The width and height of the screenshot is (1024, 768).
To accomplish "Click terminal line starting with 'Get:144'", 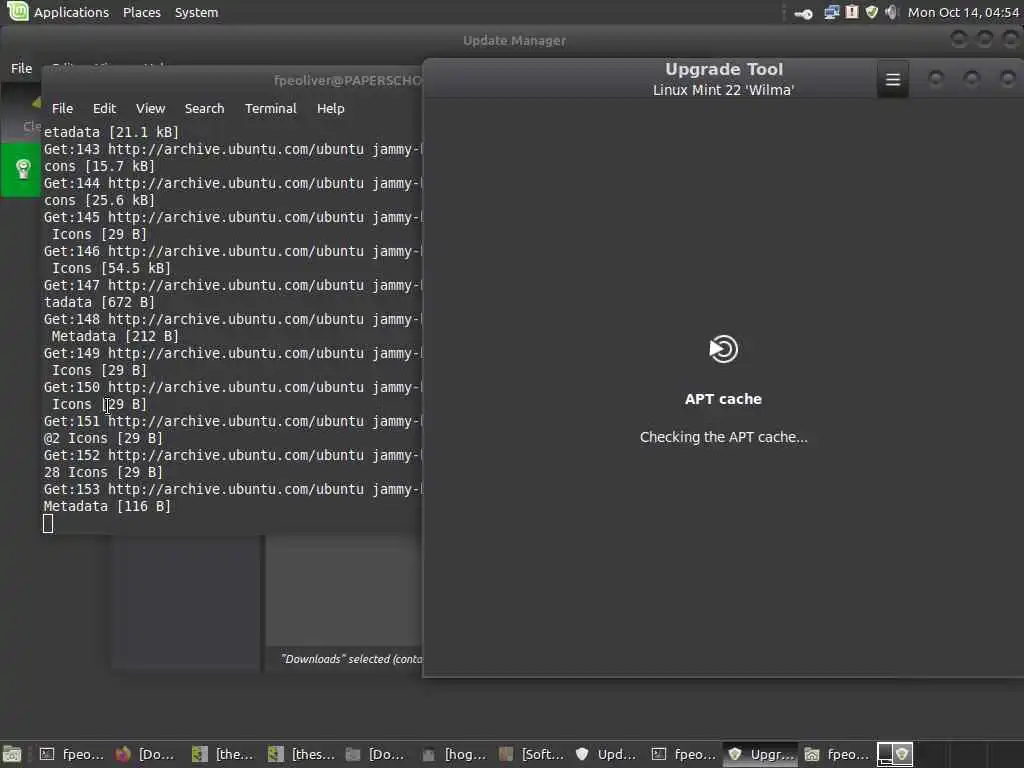I will 232,184.
